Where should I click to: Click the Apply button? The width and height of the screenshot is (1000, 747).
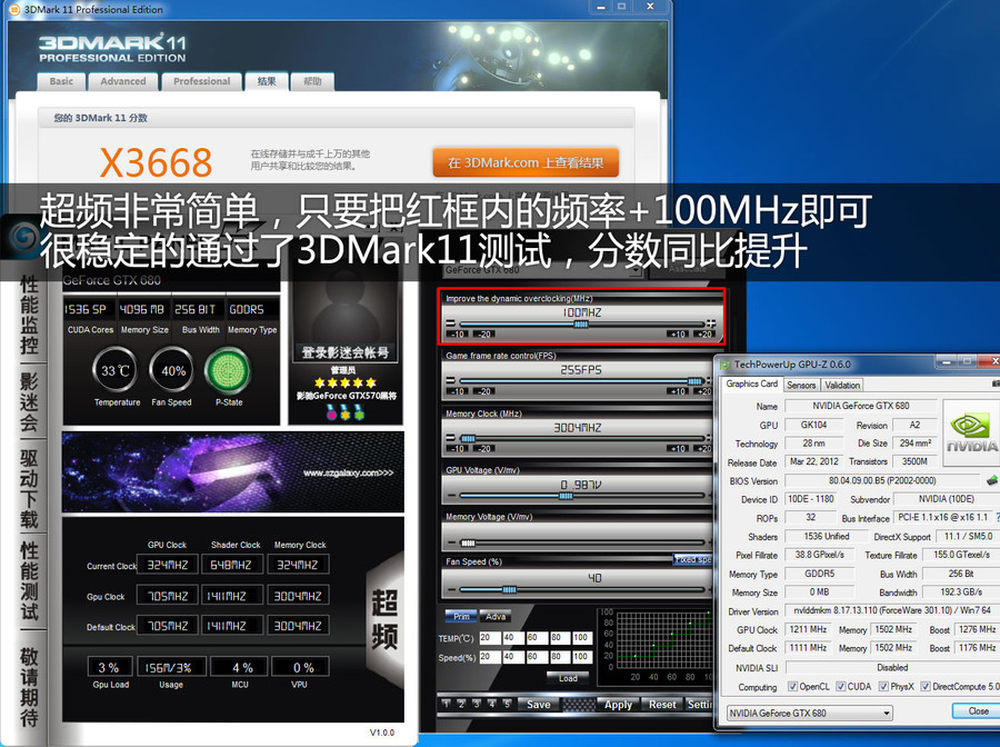point(618,704)
